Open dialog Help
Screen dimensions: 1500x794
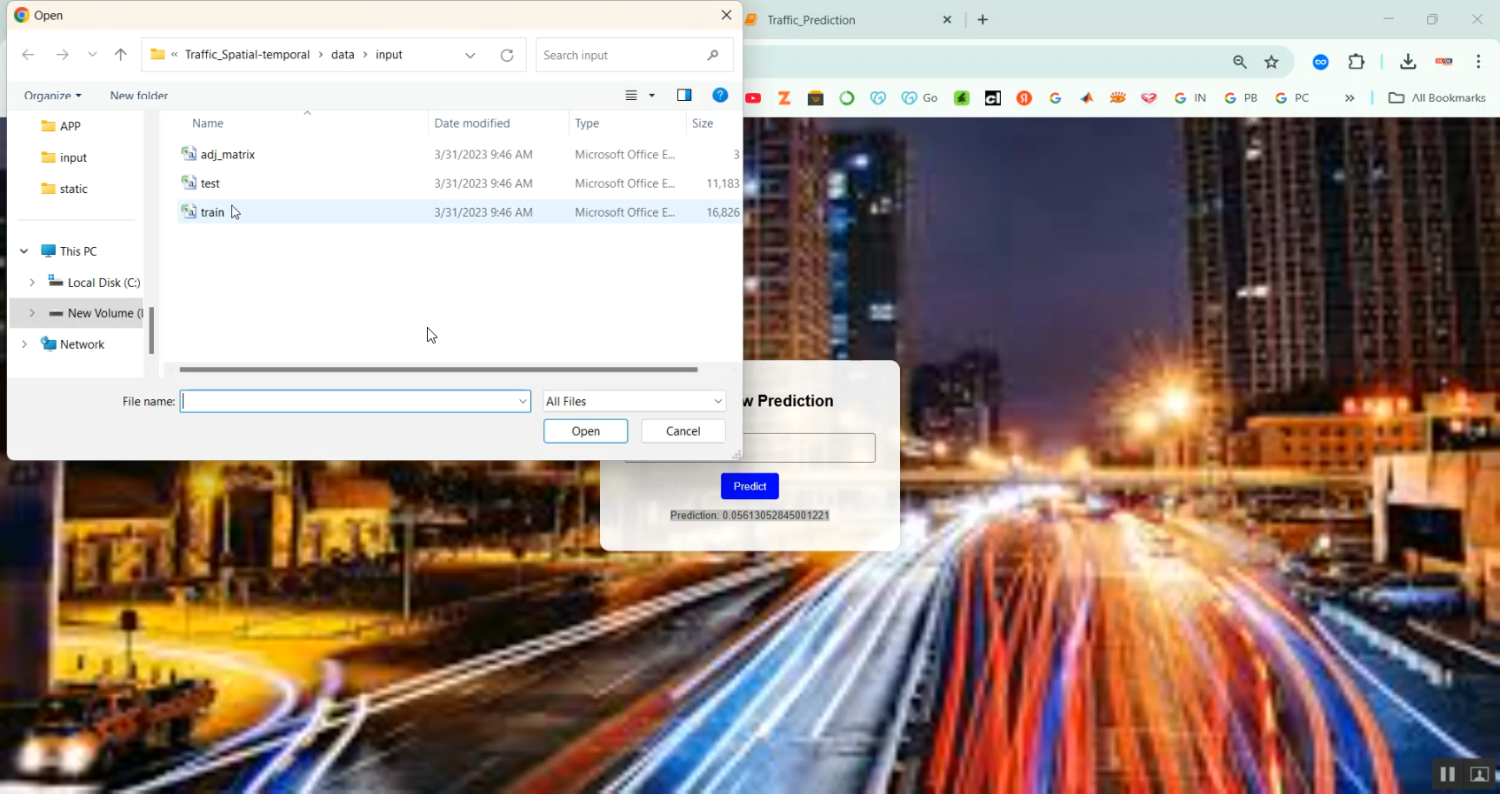tap(720, 96)
